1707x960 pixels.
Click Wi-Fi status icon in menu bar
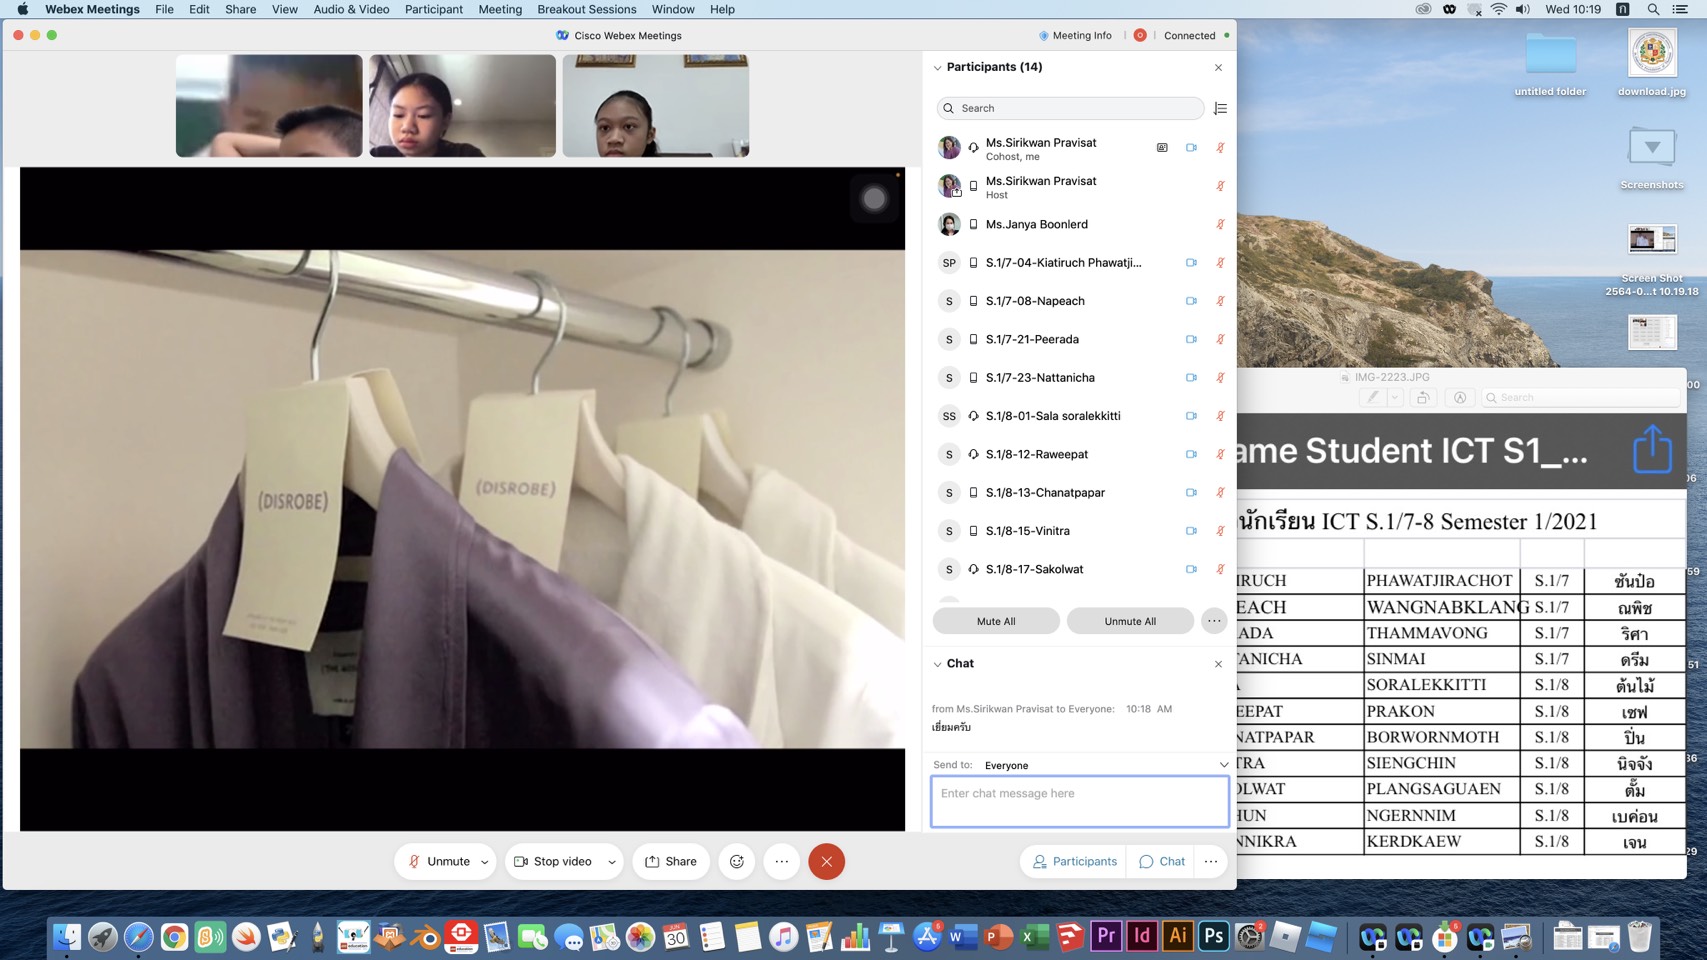coord(1498,9)
